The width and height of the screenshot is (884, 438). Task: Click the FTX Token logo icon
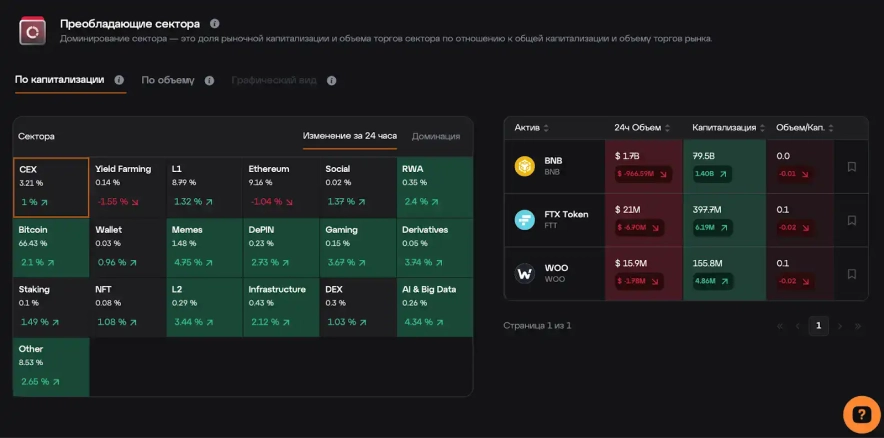[525, 220]
